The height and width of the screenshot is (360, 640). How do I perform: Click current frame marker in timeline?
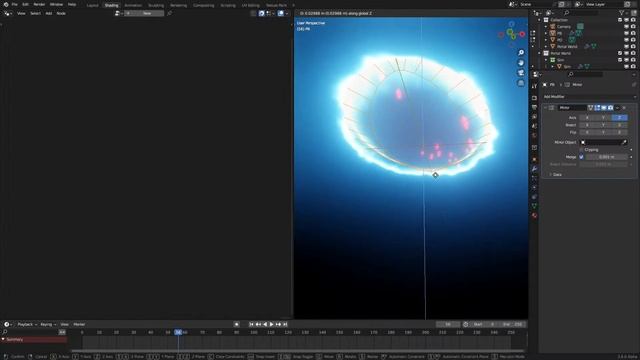178,333
